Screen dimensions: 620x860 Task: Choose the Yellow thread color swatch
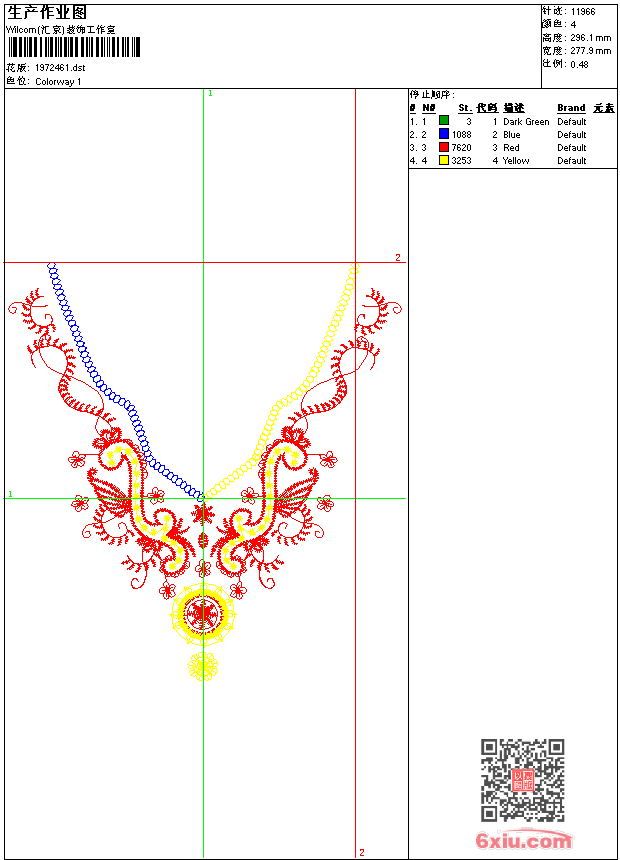(x=443, y=160)
